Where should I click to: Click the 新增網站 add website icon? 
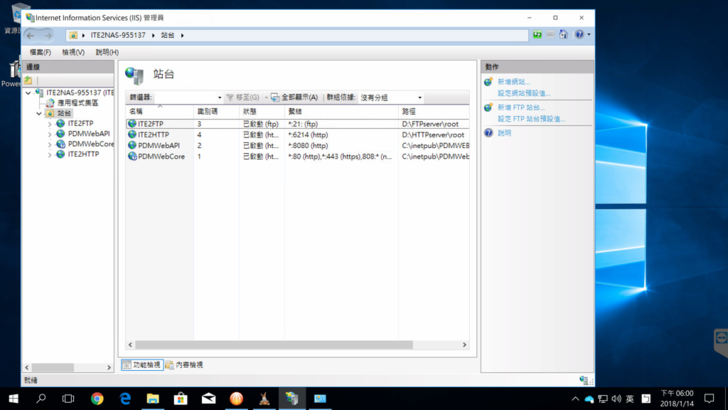[x=489, y=82]
